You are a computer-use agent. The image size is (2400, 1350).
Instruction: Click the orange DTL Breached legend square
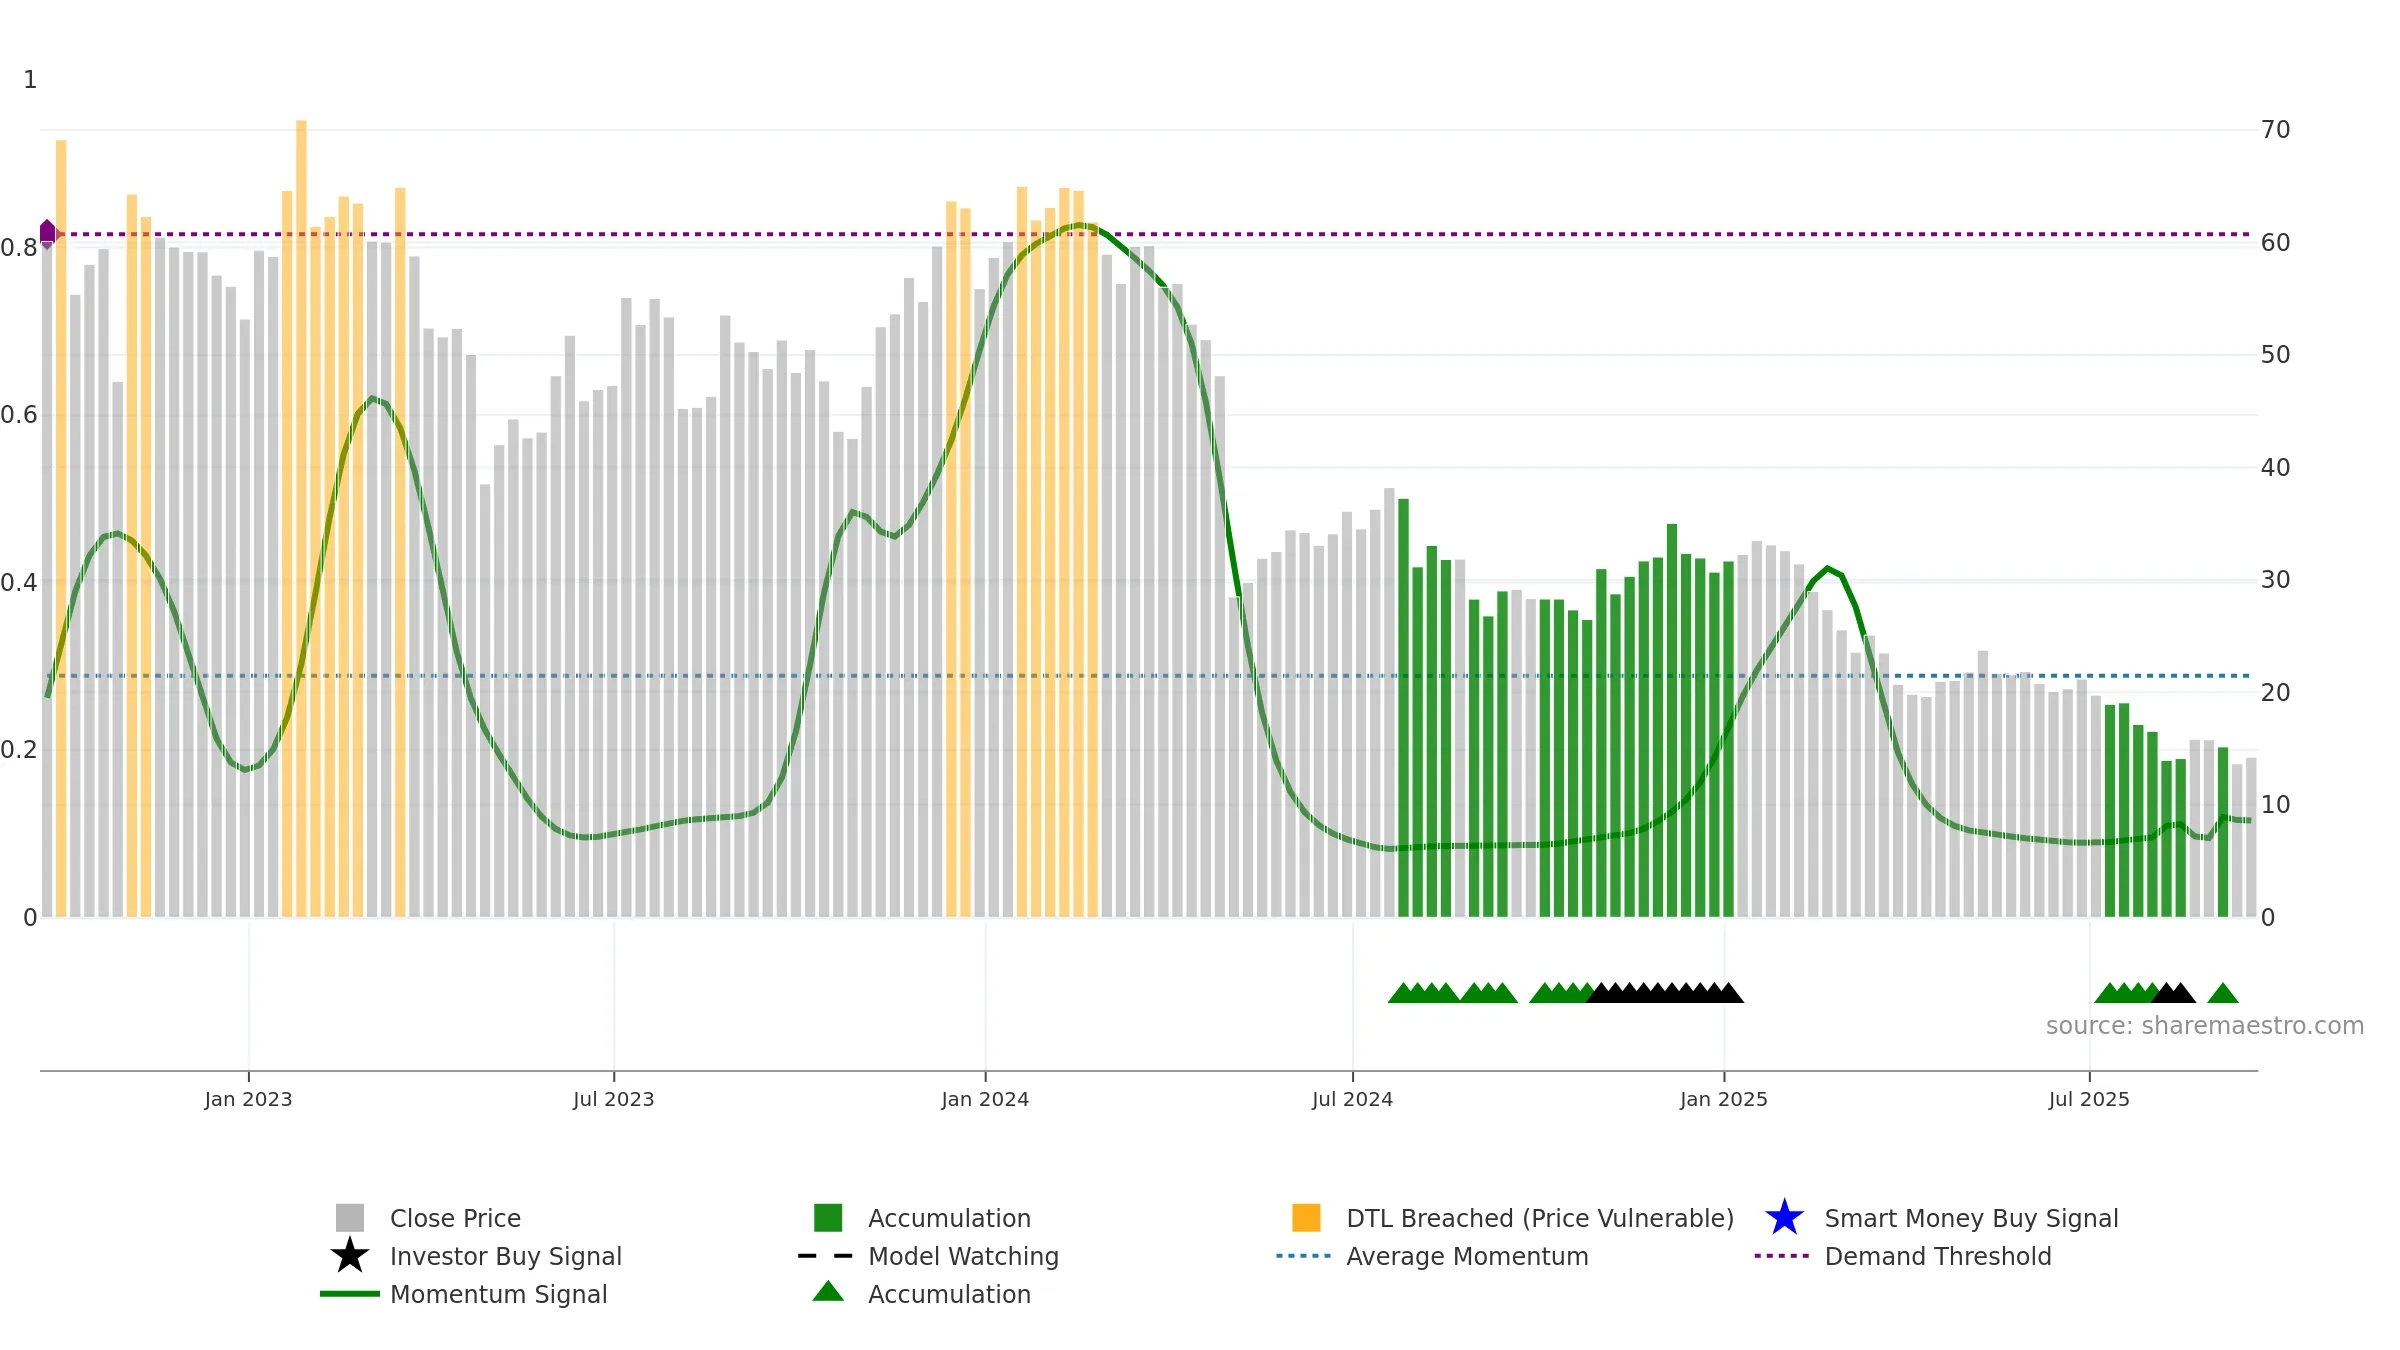(x=1306, y=1218)
